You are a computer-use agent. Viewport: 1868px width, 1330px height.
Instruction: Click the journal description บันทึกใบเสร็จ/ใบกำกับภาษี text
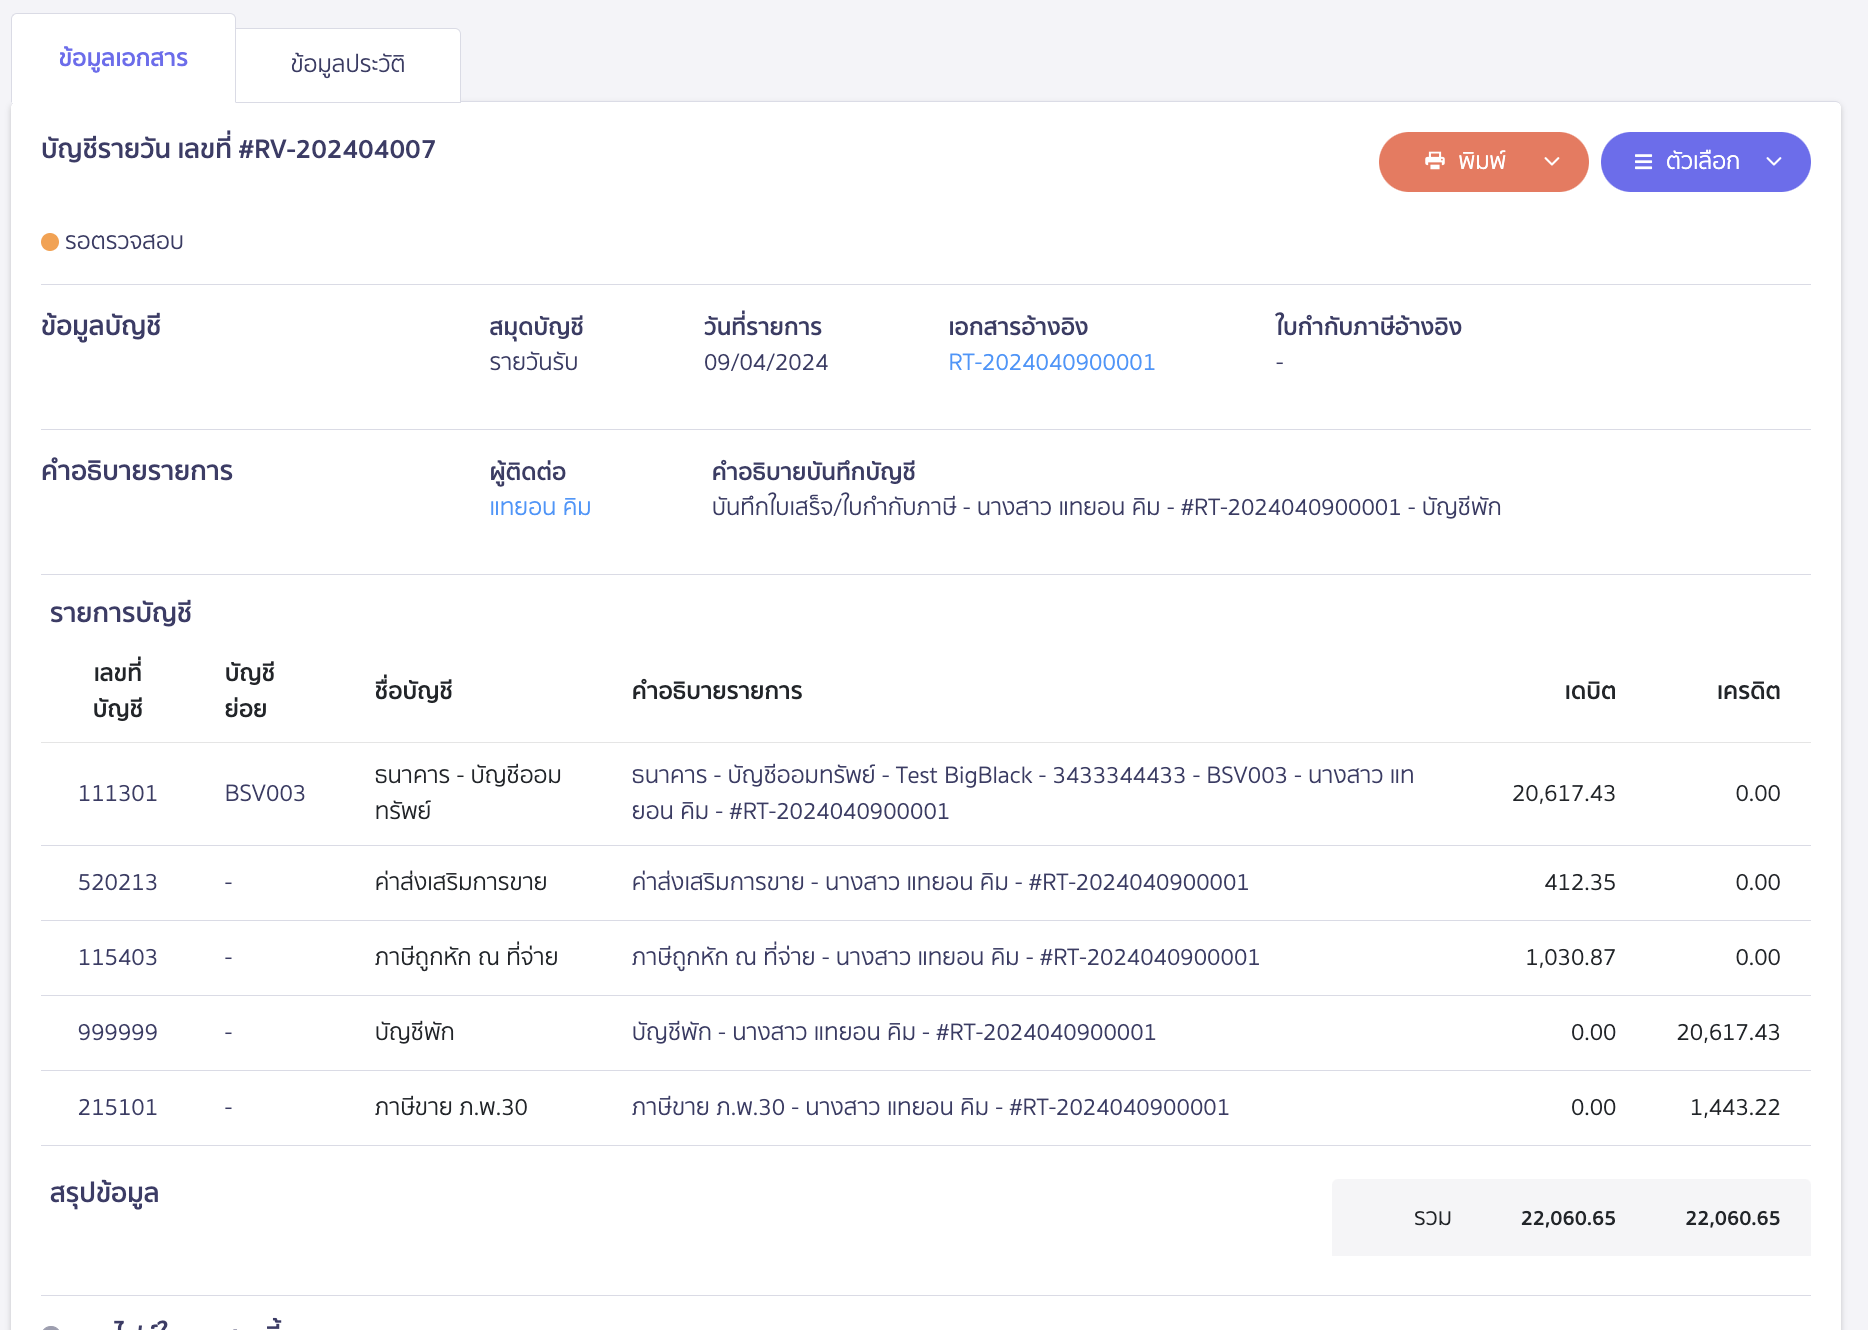pyautogui.click(x=1107, y=507)
